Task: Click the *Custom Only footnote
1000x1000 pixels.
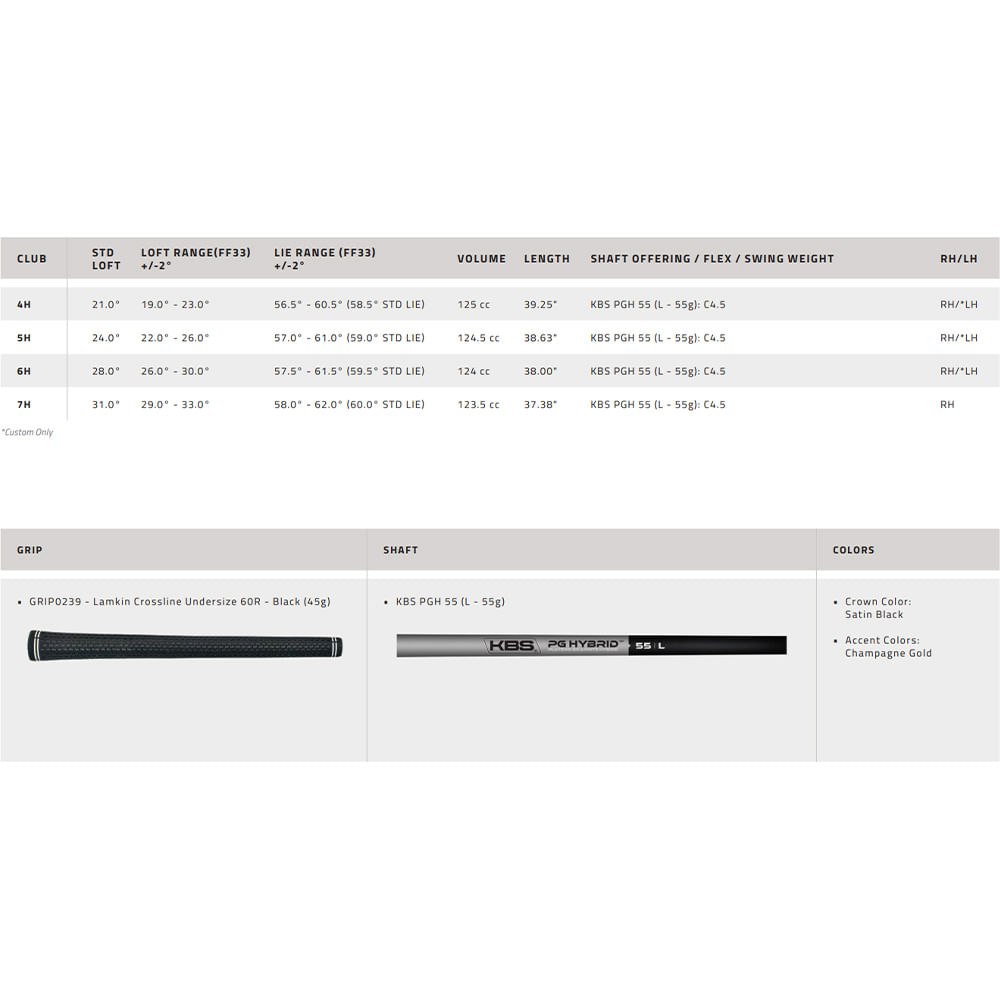Action: pos(27,432)
